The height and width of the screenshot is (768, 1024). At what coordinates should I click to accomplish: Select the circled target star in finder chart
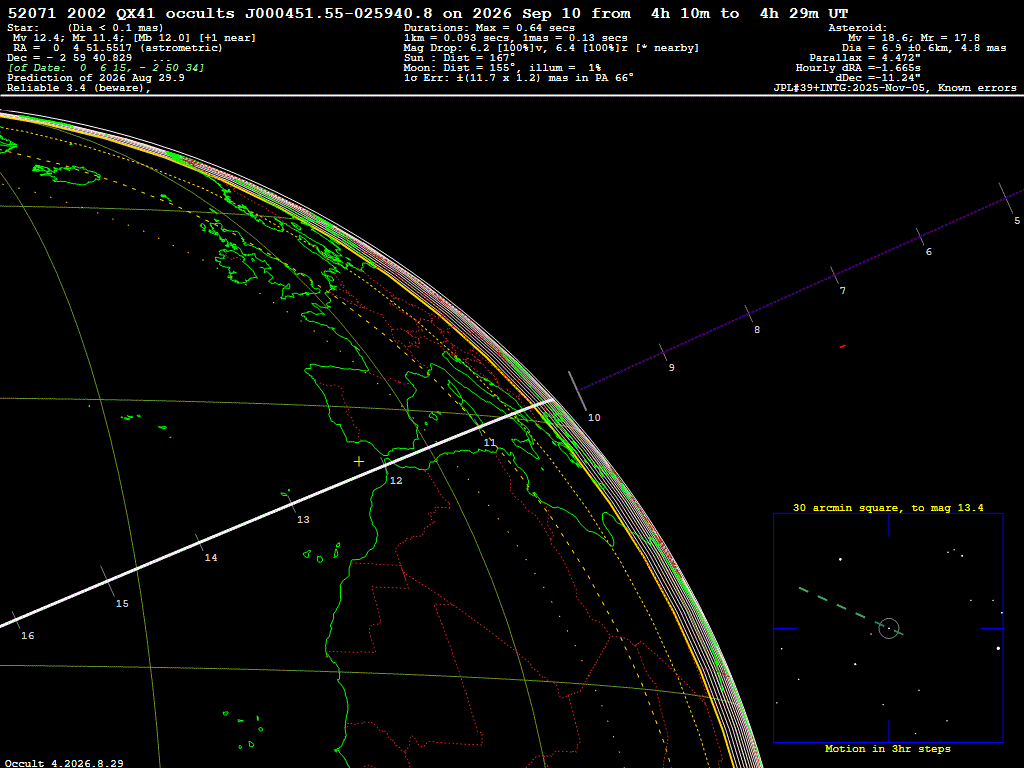coord(889,628)
